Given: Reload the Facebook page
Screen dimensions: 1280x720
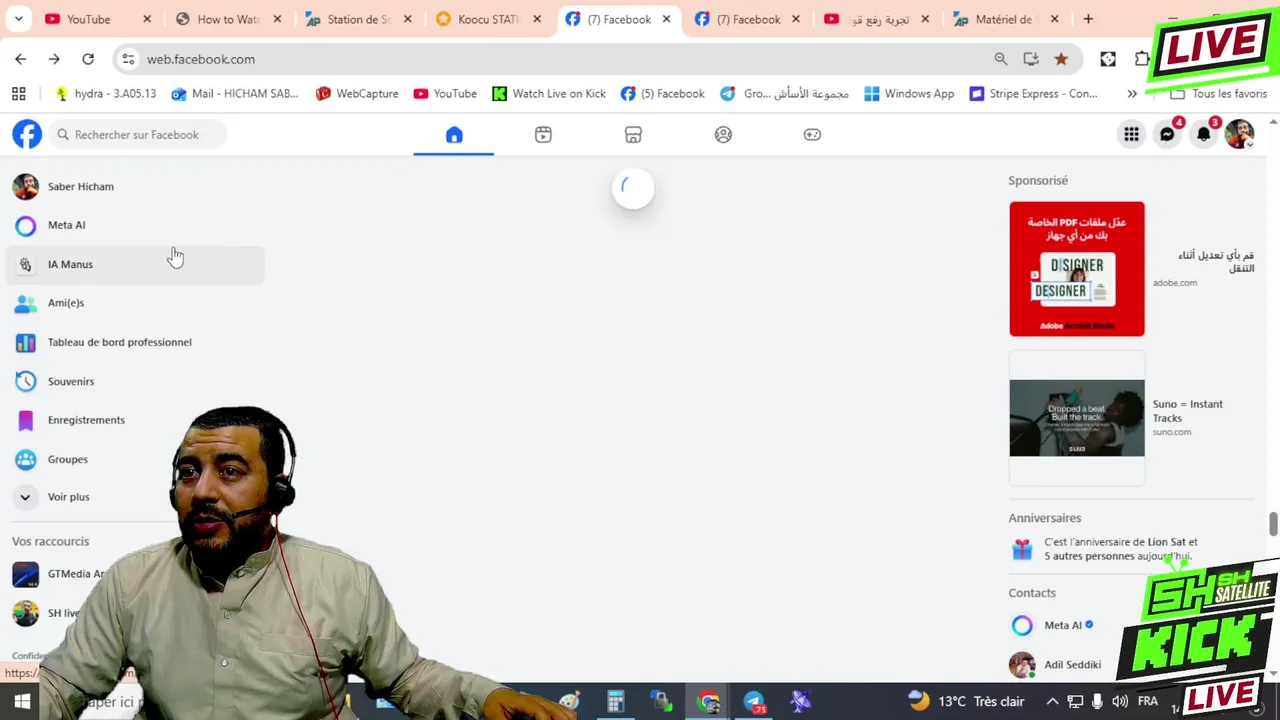Looking at the screenshot, I should [88, 59].
